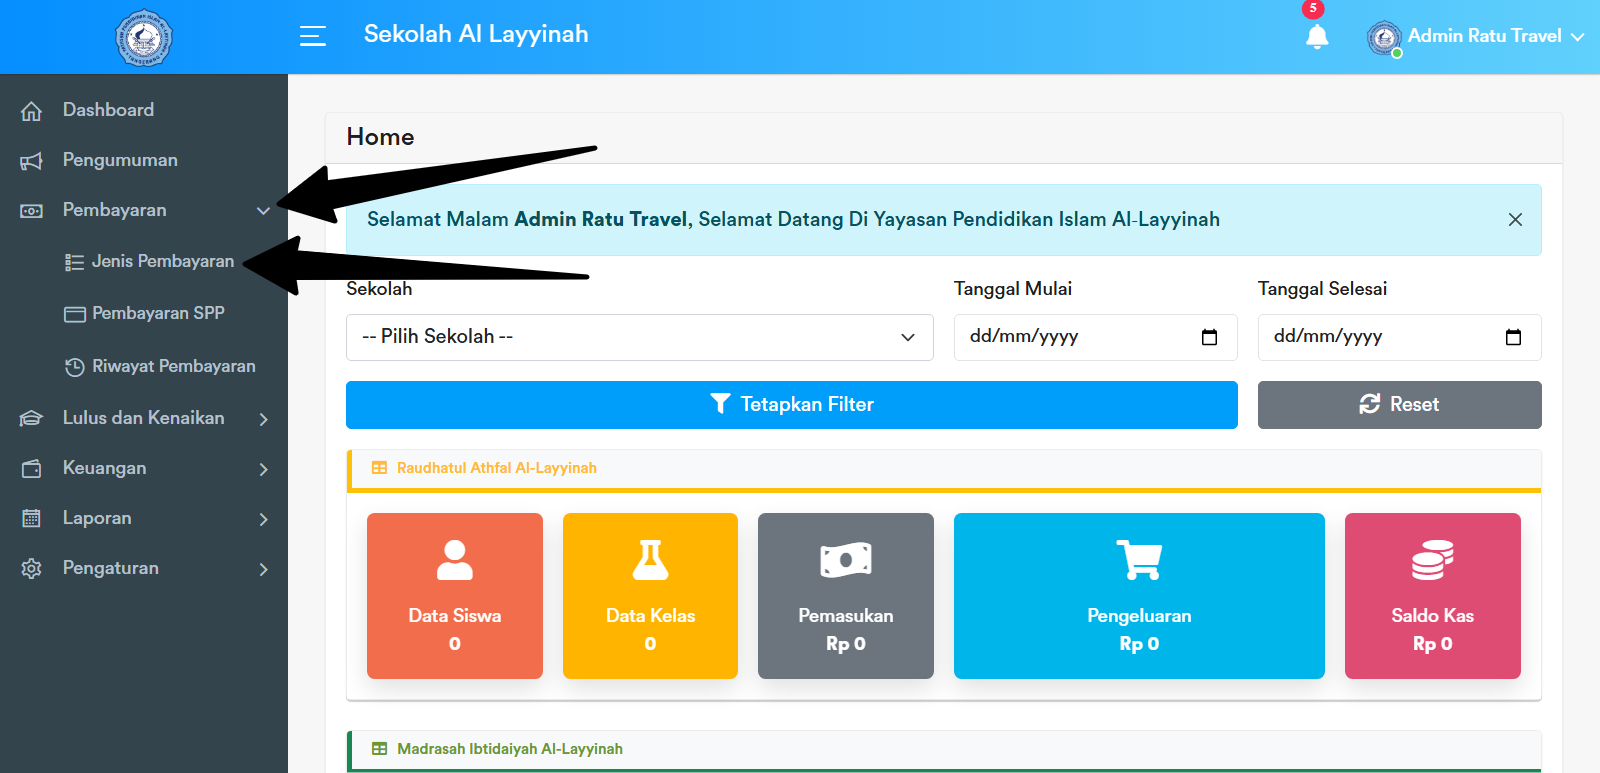Click the Pengeluaran Rp 0 value
This screenshot has height=773, width=1600.
[1139, 644]
